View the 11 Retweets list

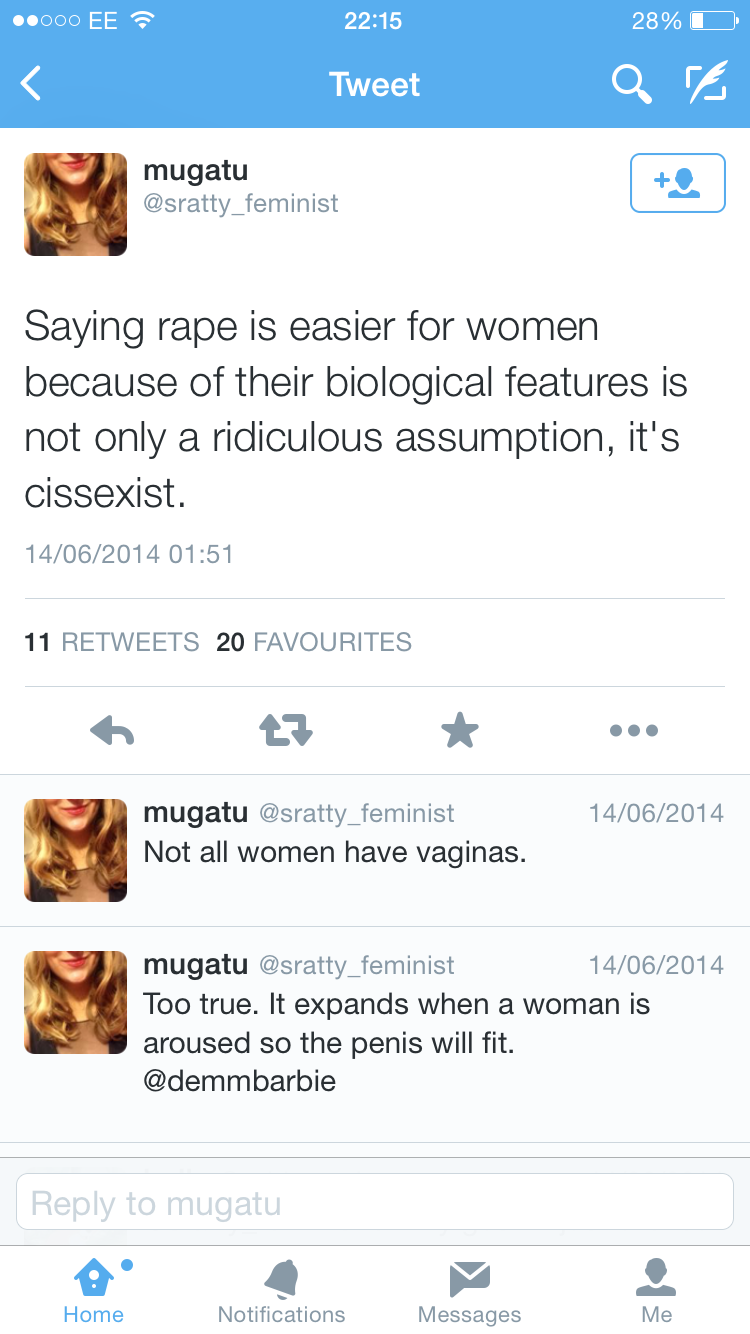pyautogui.click(x=112, y=642)
